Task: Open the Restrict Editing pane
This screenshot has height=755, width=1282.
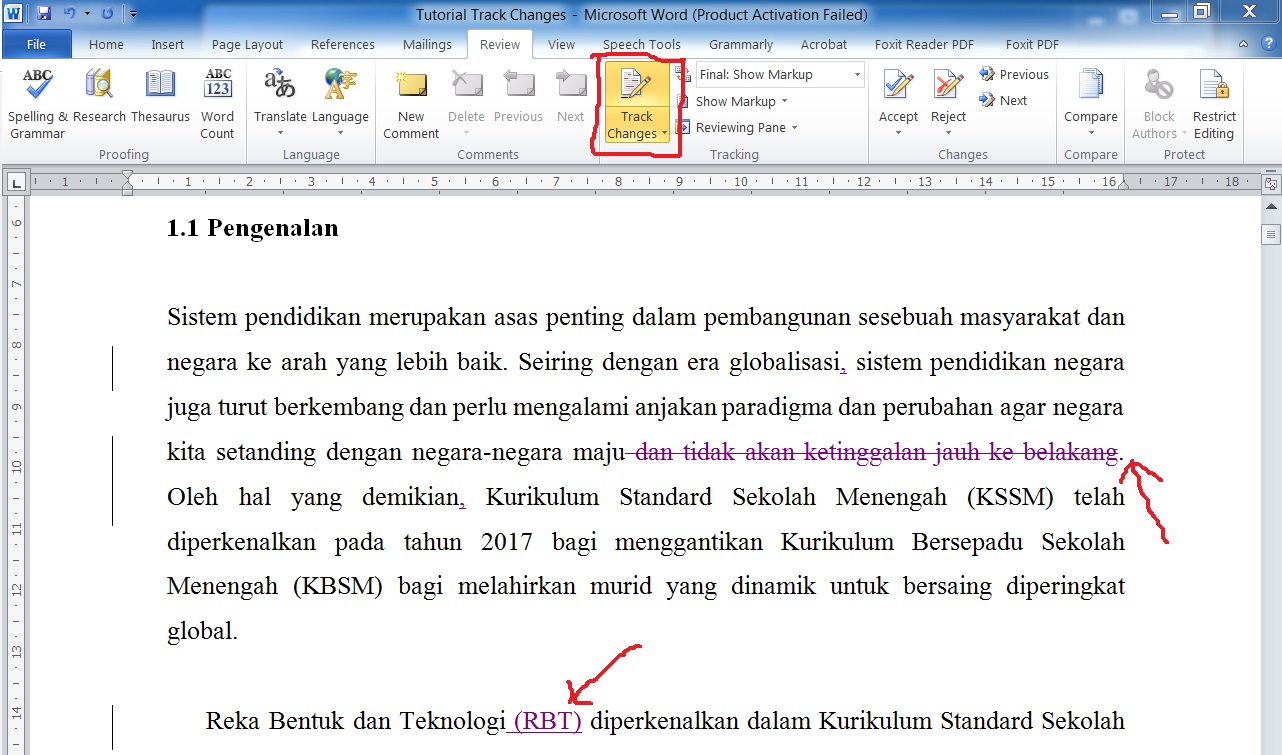Action: click(x=1214, y=87)
